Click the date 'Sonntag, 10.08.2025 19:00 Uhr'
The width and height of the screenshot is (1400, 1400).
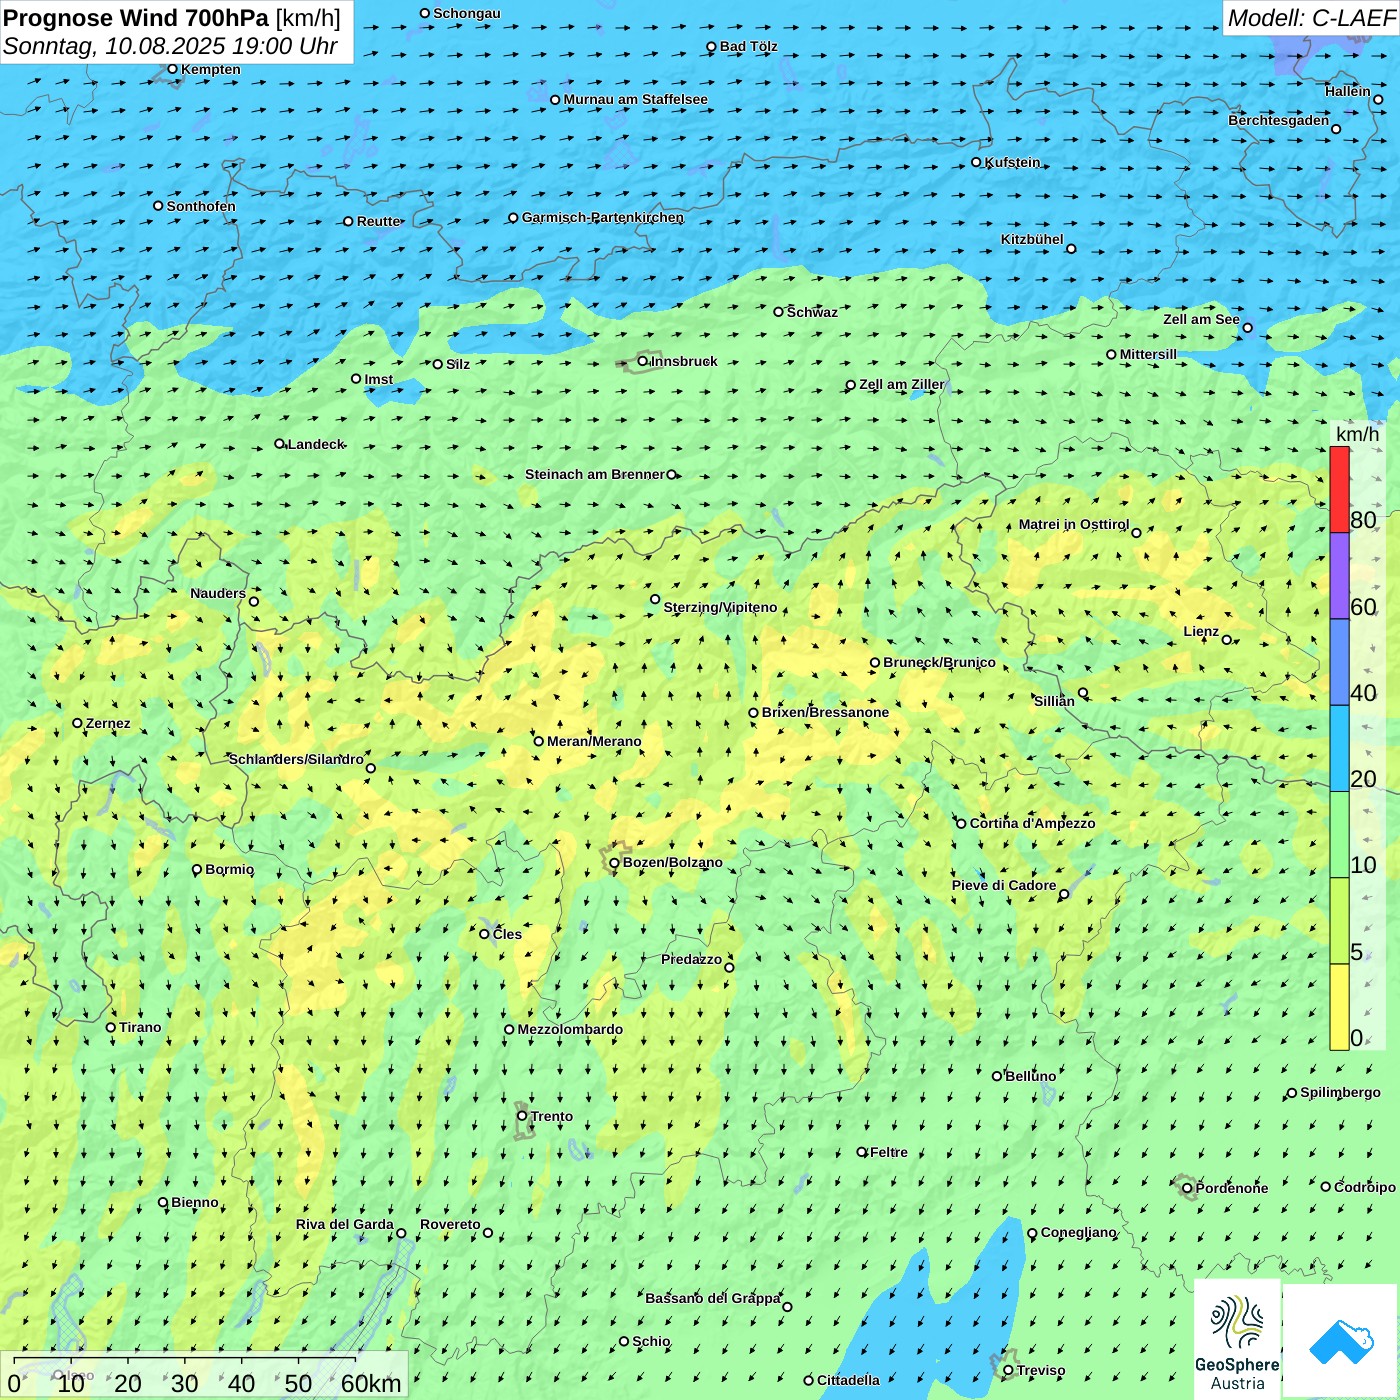pos(170,46)
